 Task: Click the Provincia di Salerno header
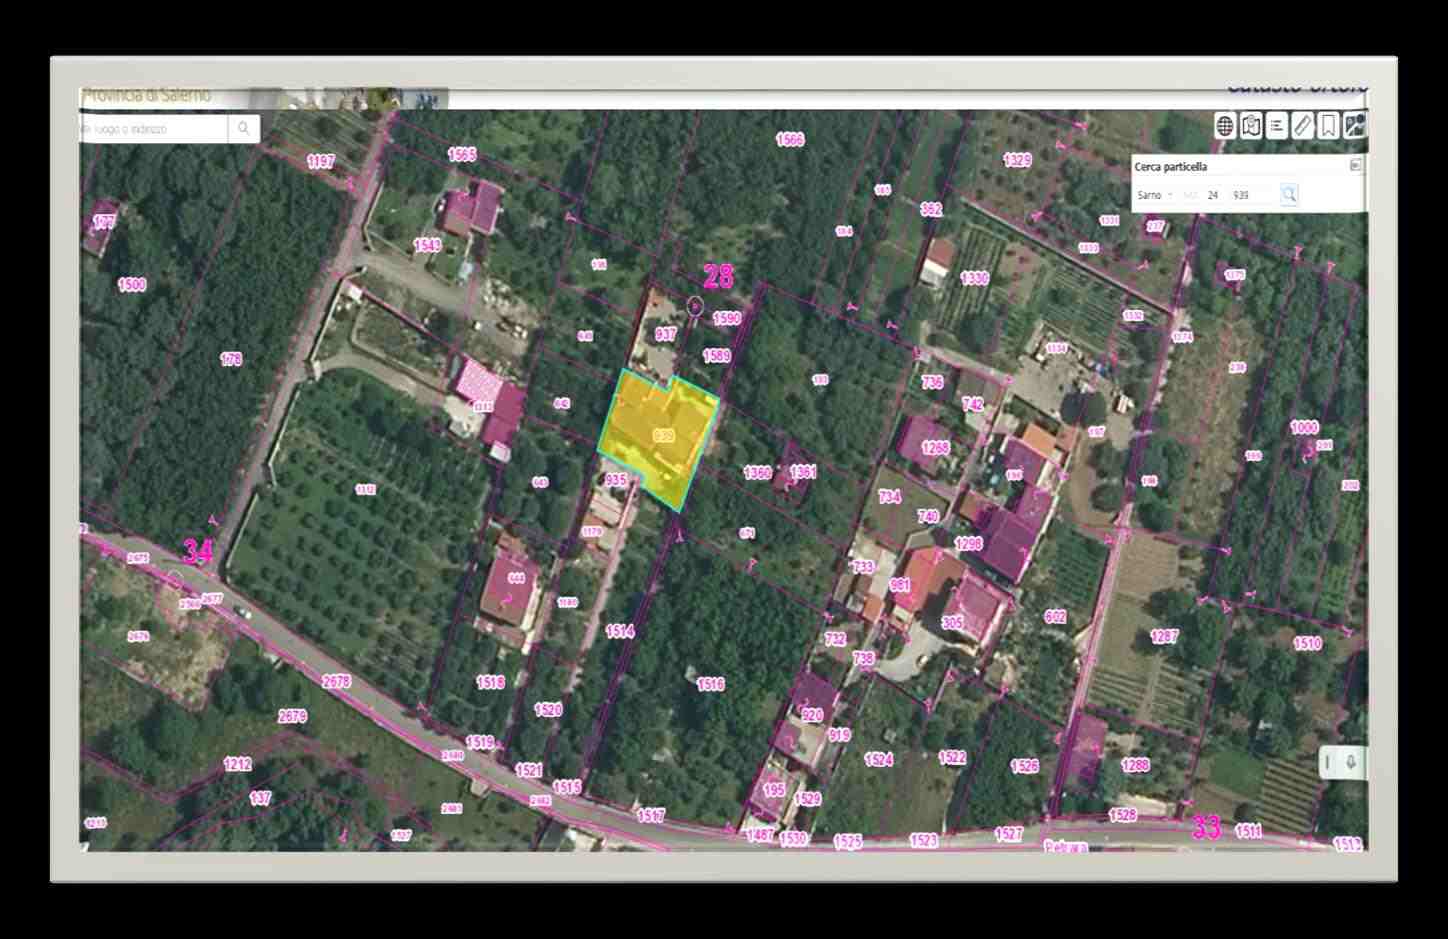point(147,96)
